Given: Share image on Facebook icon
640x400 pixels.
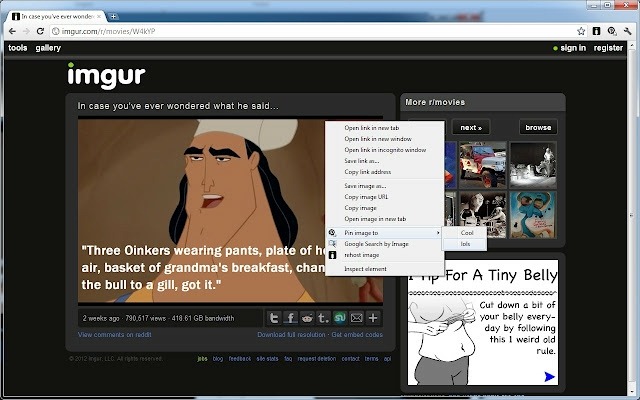Looking at the screenshot, I should [x=291, y=318].
